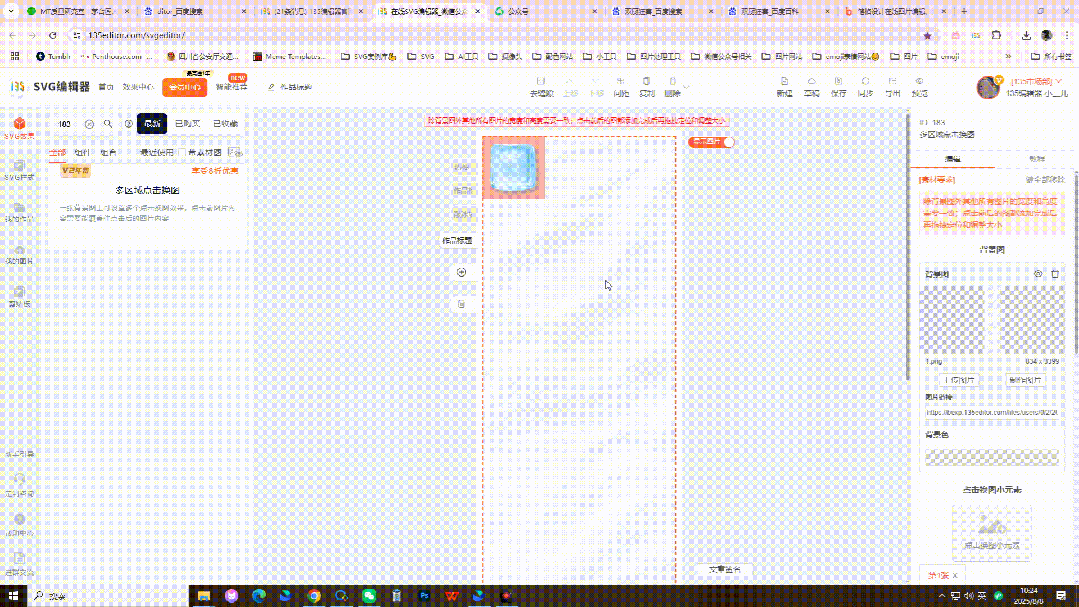Click the 背景色 color swatch
1079x607 pixels.
(992, 457)
